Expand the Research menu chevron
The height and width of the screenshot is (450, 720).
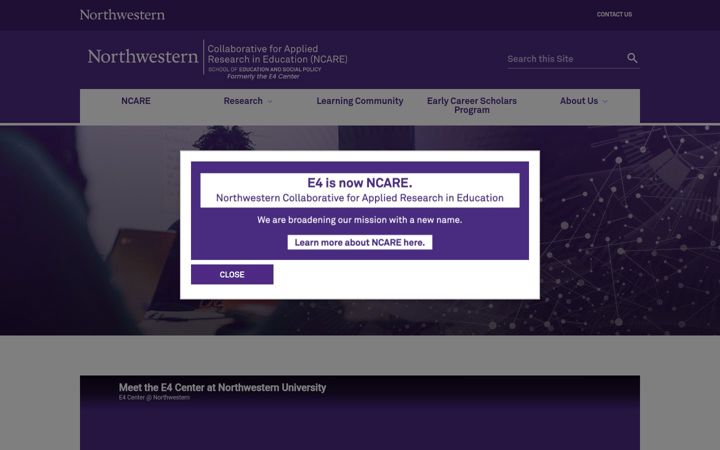click(270, 101)
